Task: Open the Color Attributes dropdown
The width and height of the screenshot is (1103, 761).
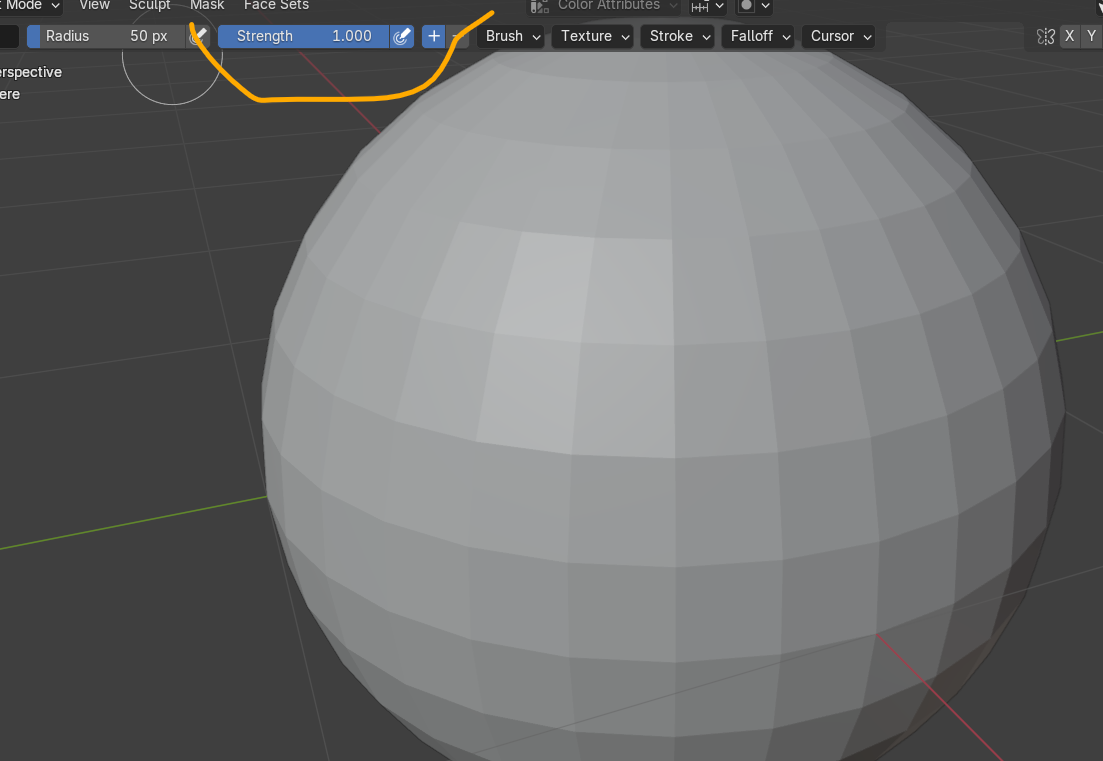Action: tap(604, 6)
